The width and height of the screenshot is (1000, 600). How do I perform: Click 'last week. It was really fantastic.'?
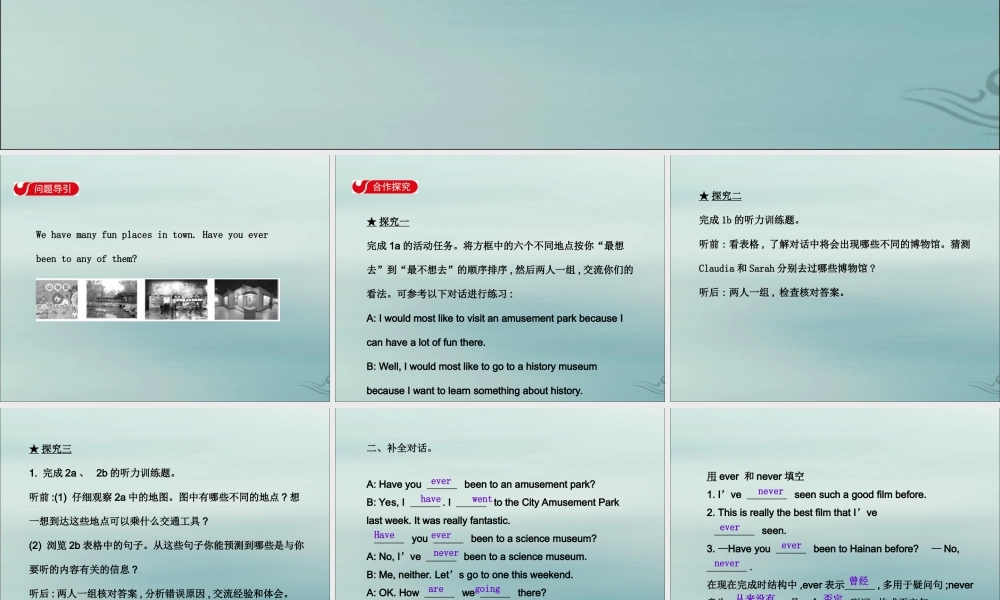tap(438, 520)
